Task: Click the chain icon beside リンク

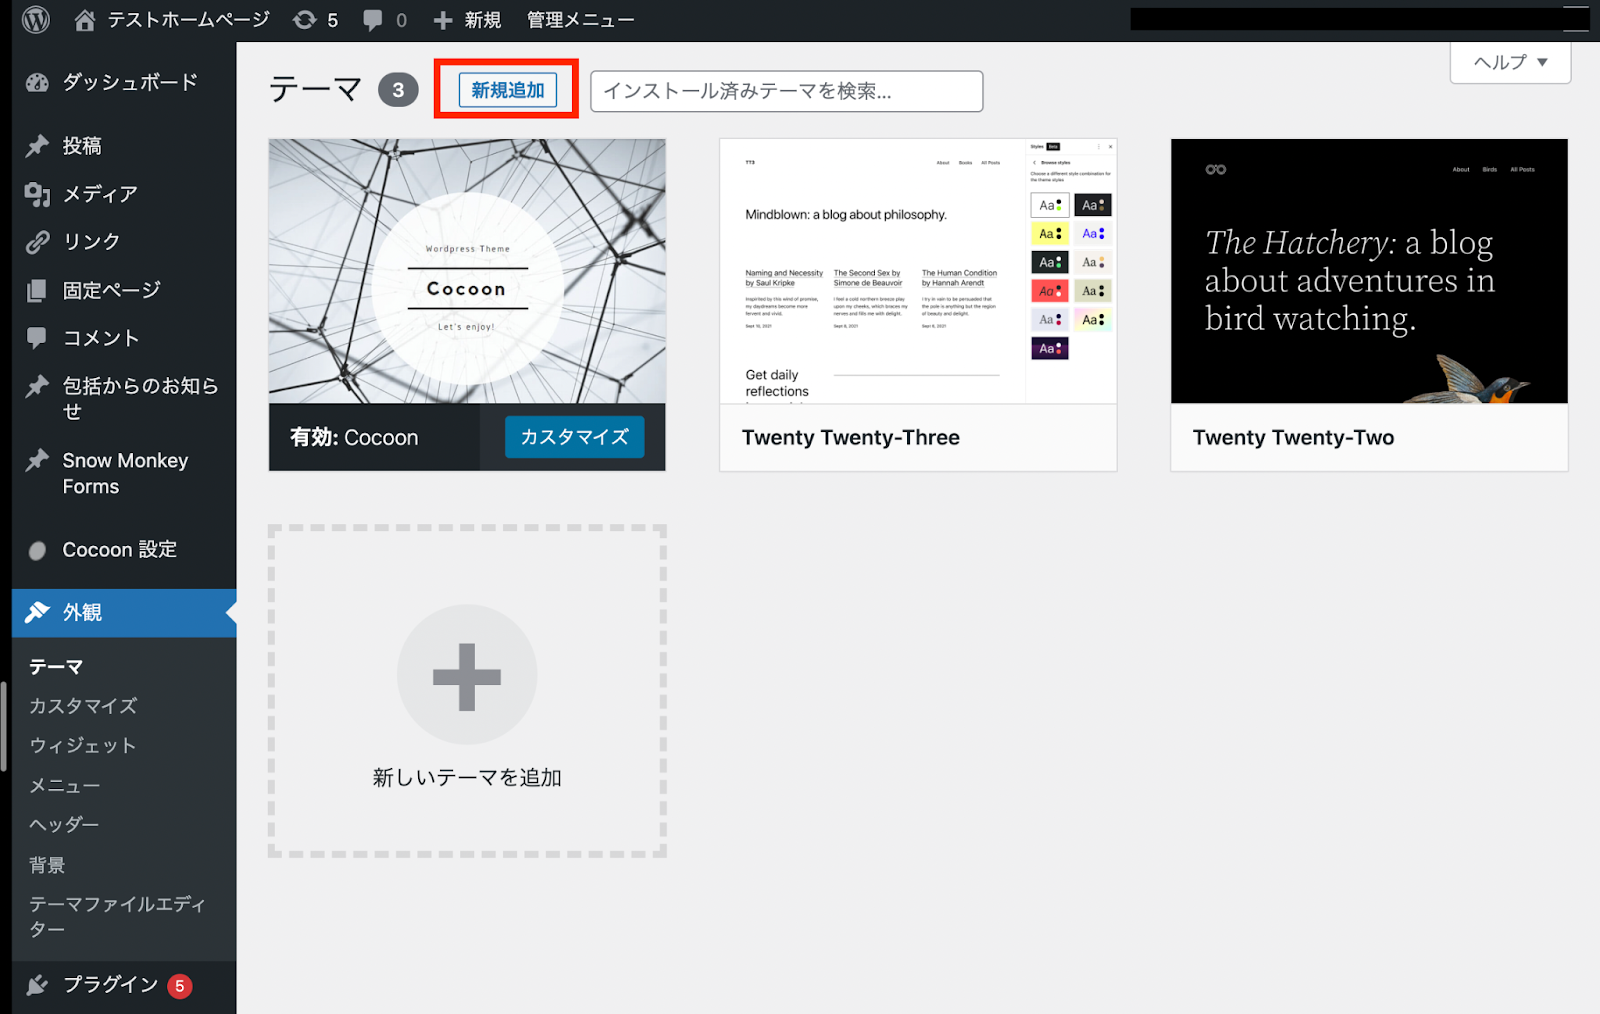Action: [x=37, y=242]
